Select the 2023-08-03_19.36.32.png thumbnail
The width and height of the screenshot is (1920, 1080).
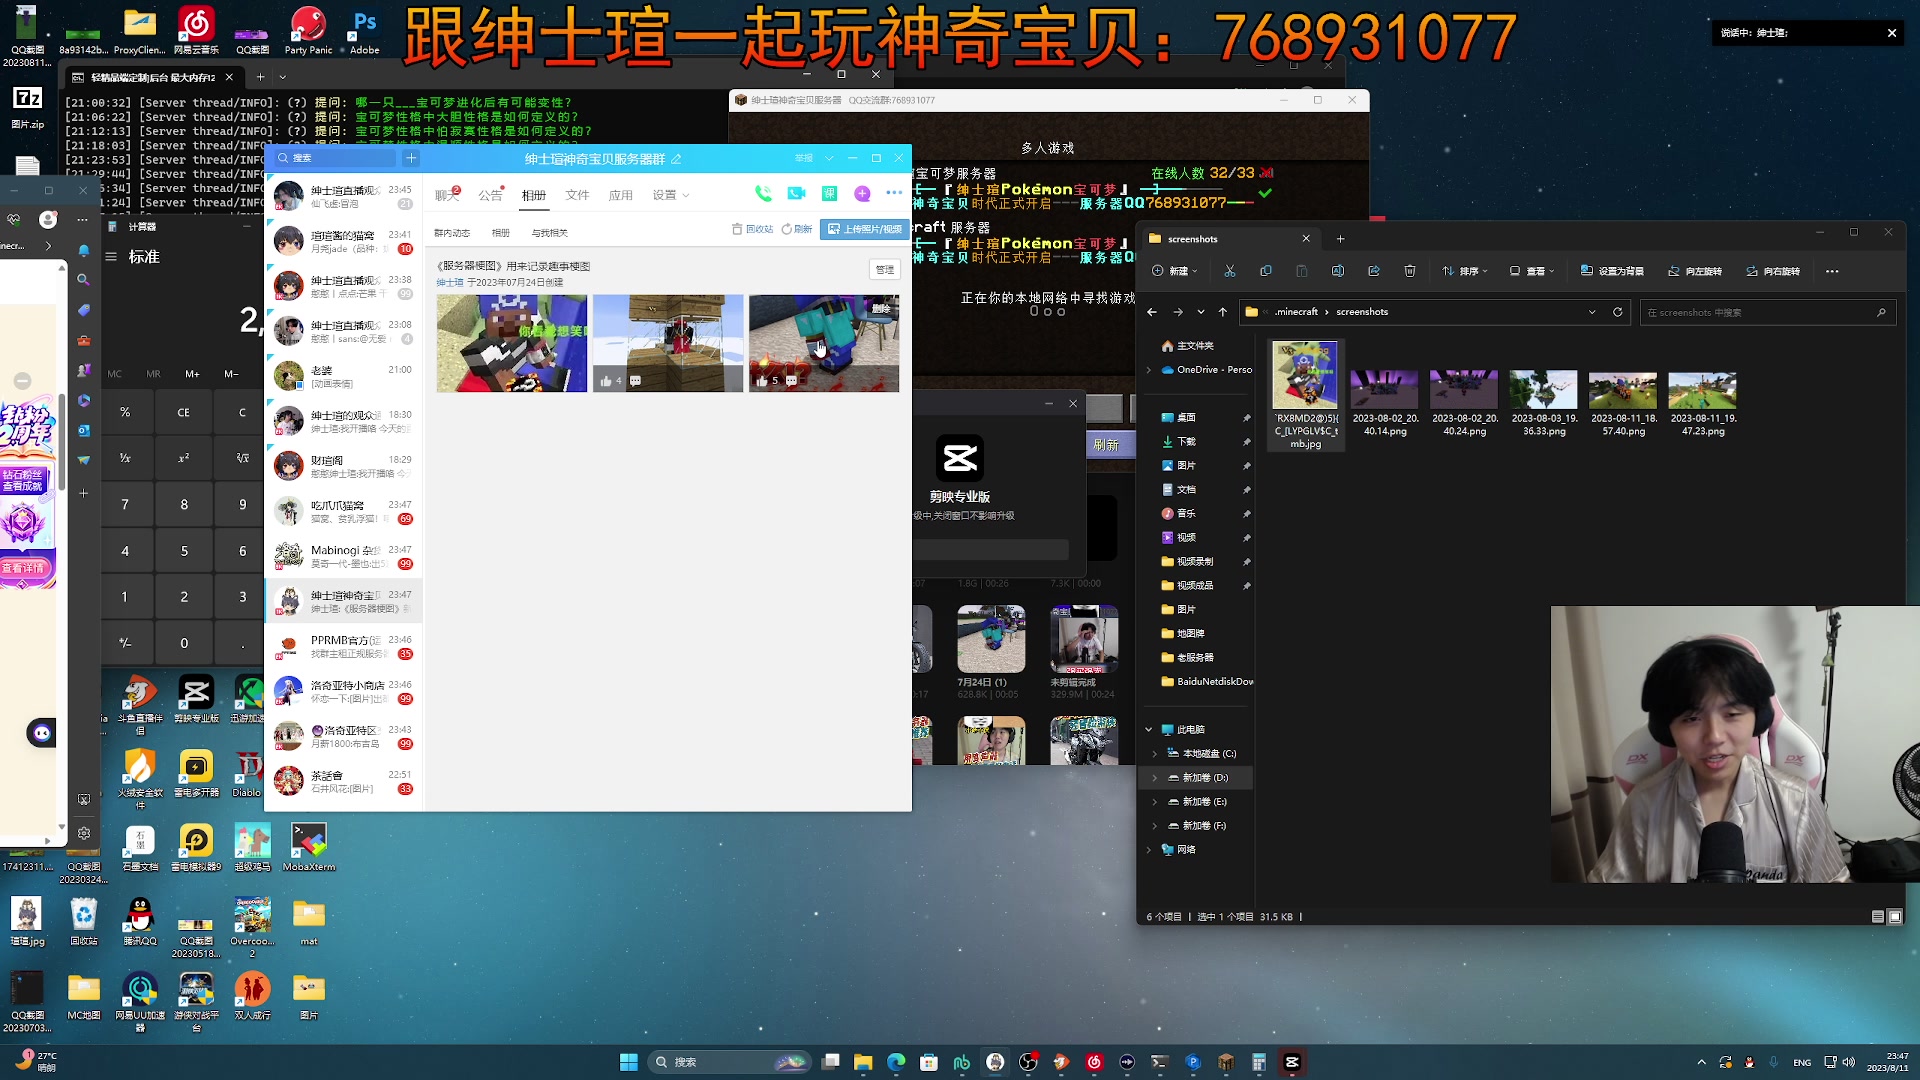[1543, 390]
